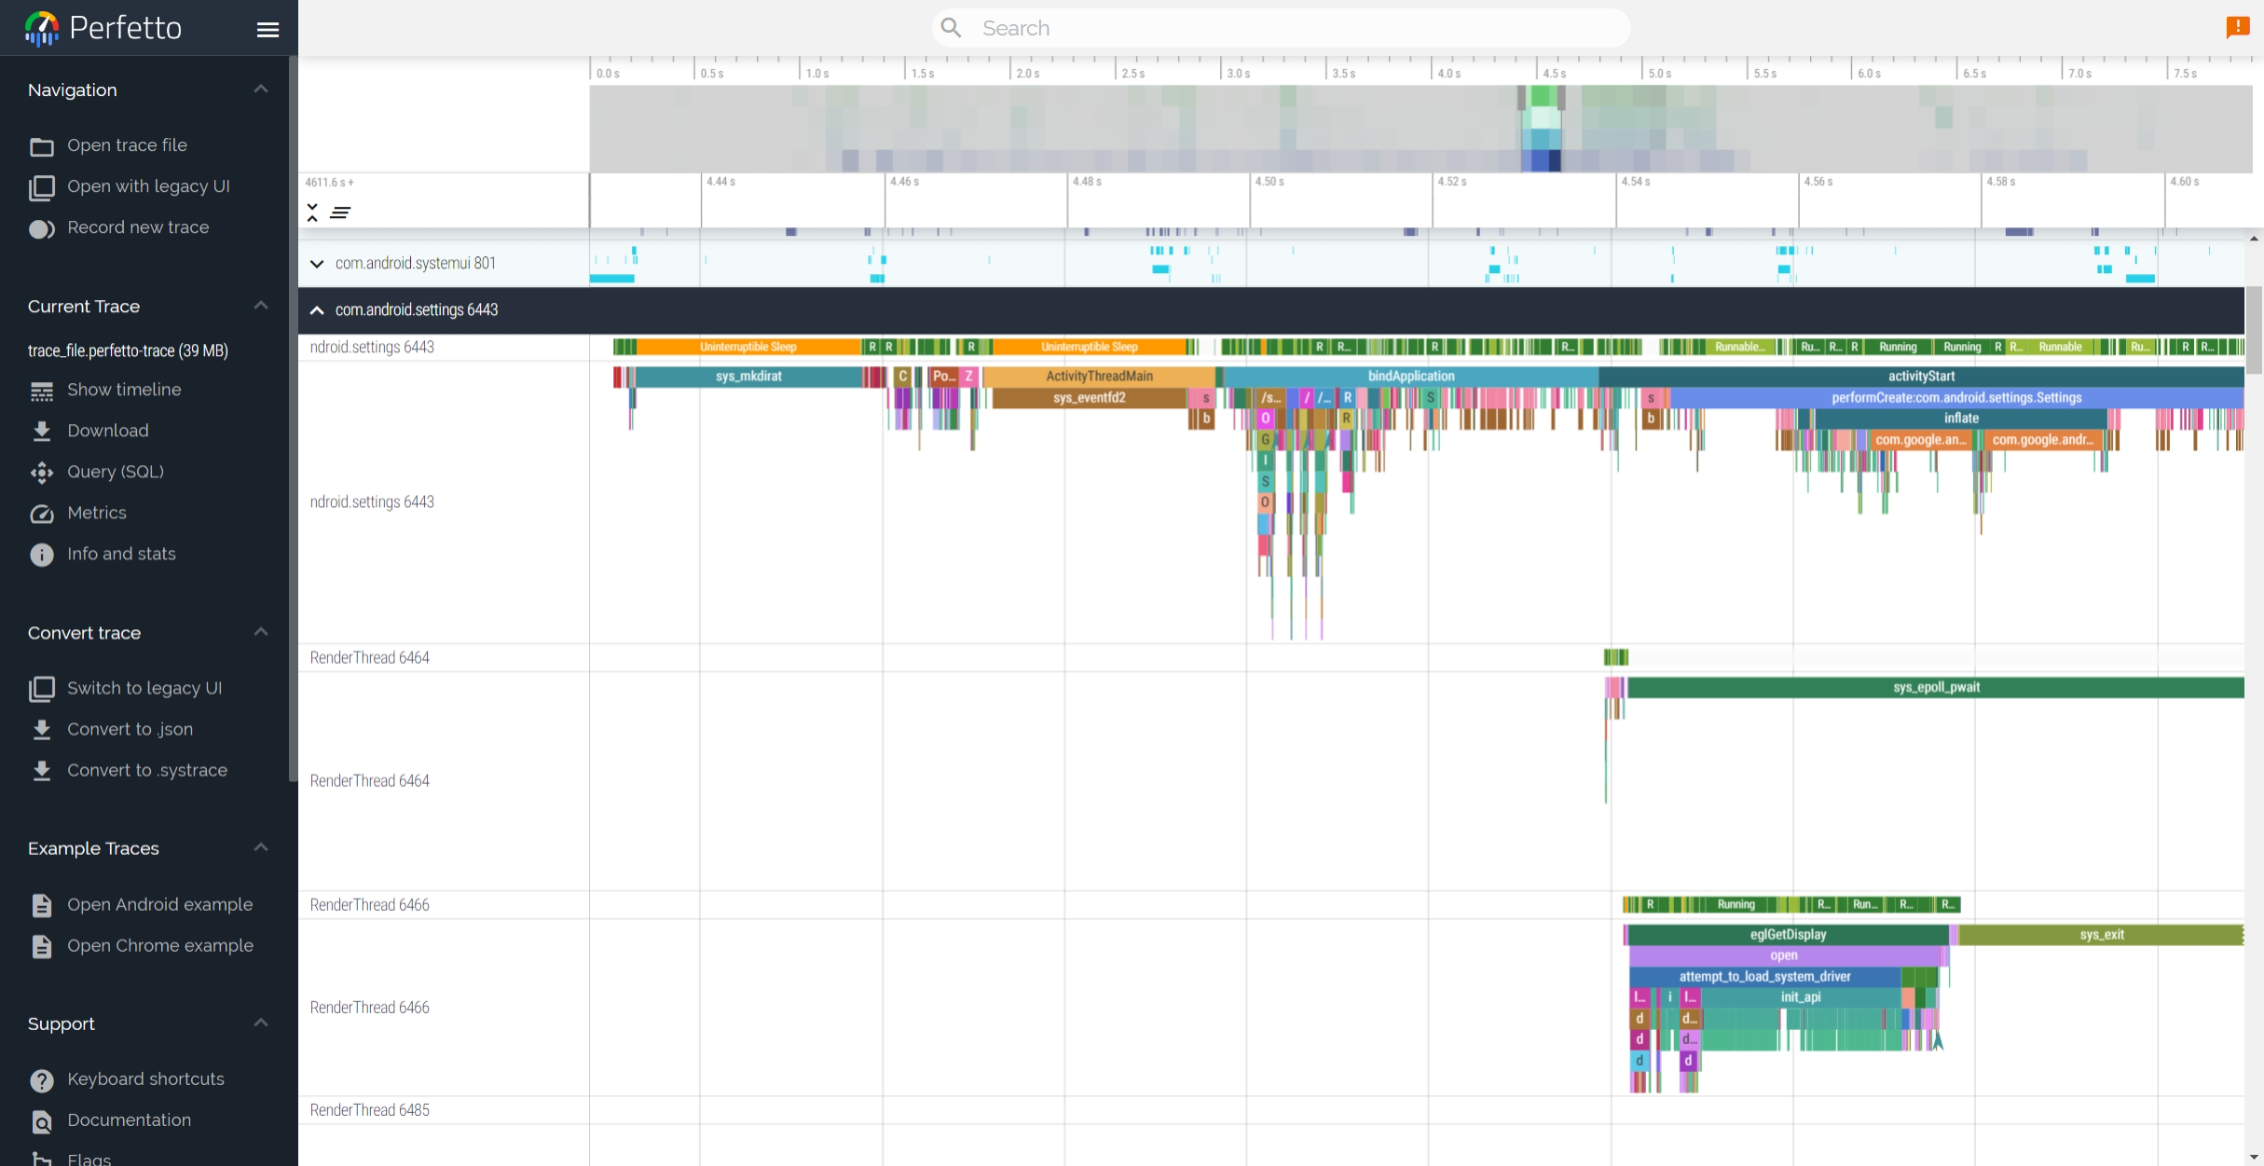The image size is (2264, 1166).
Task: Click the Open trace file folder icon
Action: pos(41,146)
